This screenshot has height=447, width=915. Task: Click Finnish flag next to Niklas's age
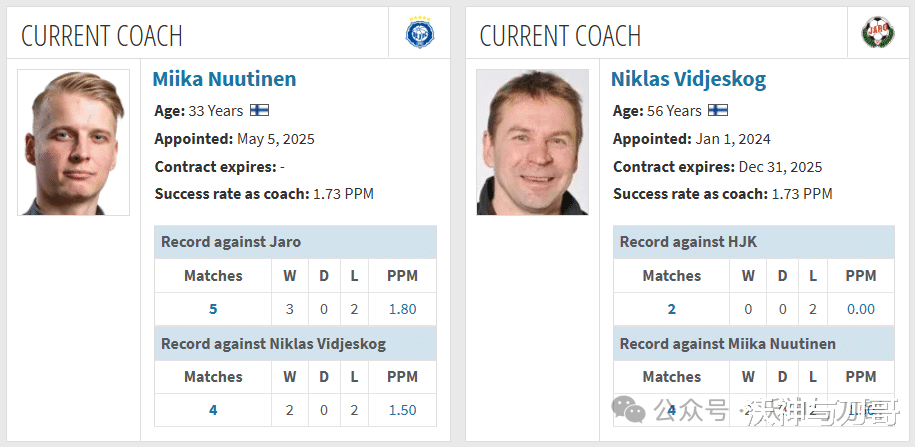(718, 110)
